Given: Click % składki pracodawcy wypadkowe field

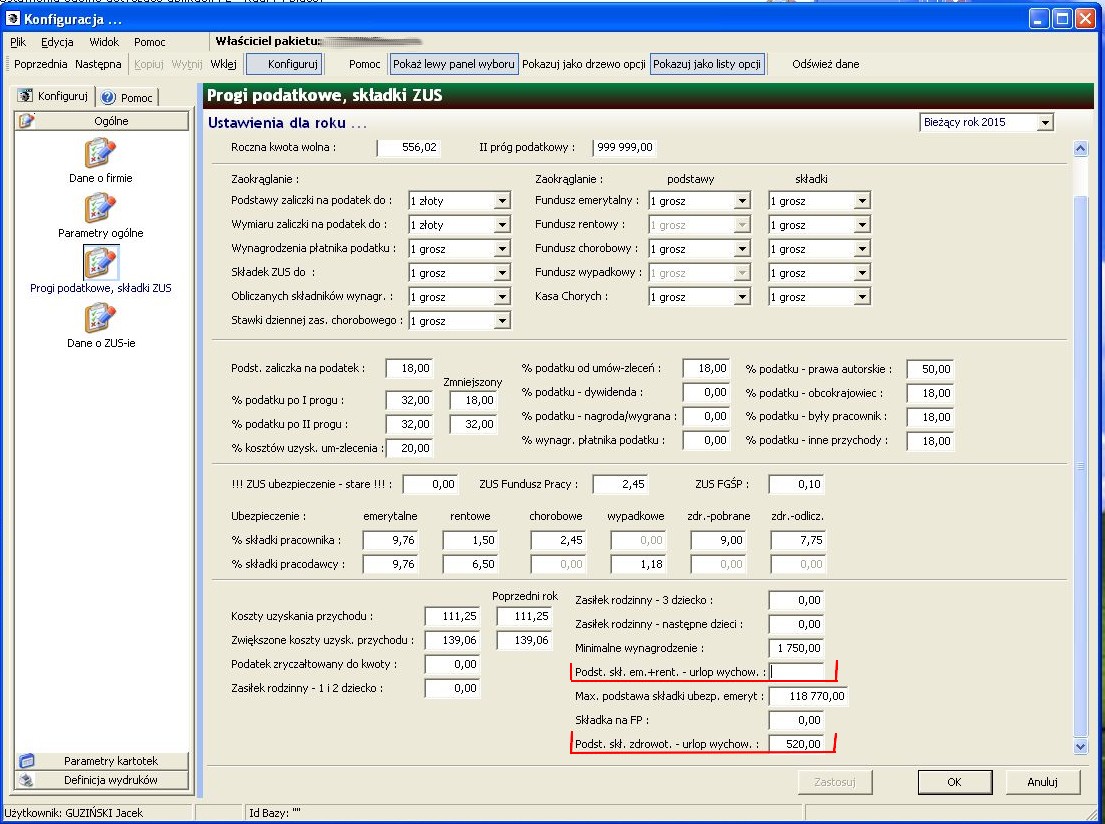Looking at the screenshot, I should 638,564.
